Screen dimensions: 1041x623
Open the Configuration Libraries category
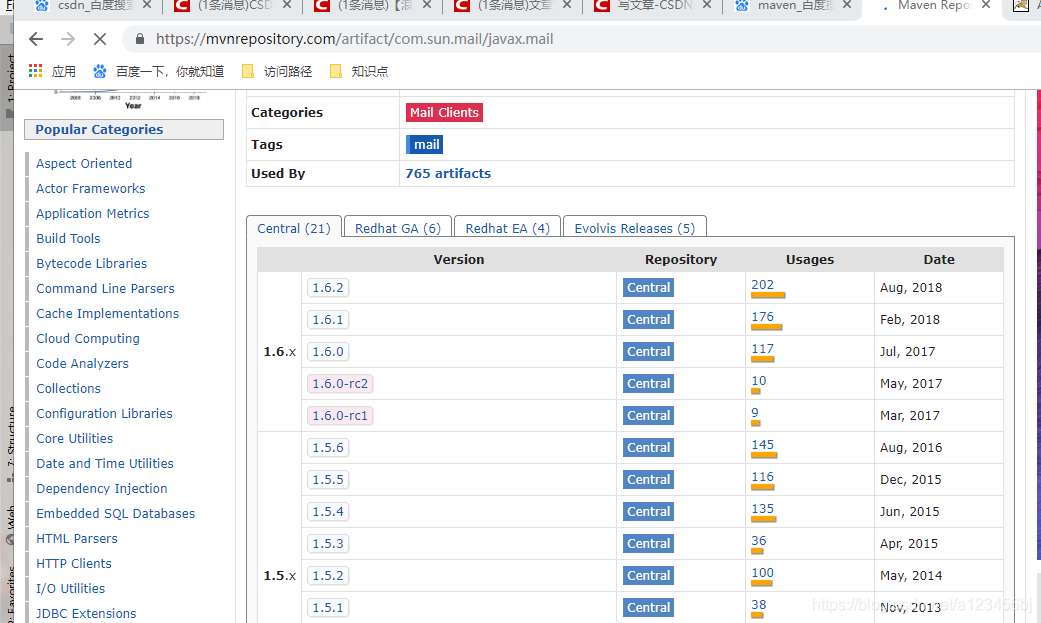(104, 414)
